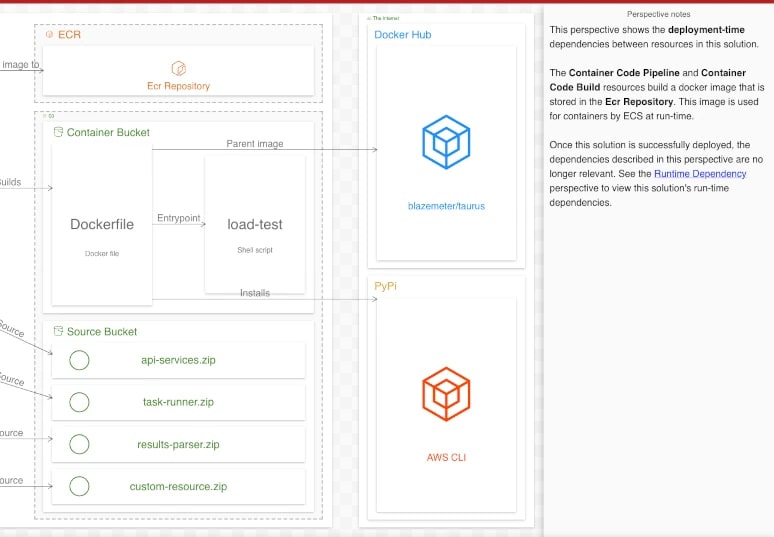Click the Ecr Repository icon

click(178, 68)
